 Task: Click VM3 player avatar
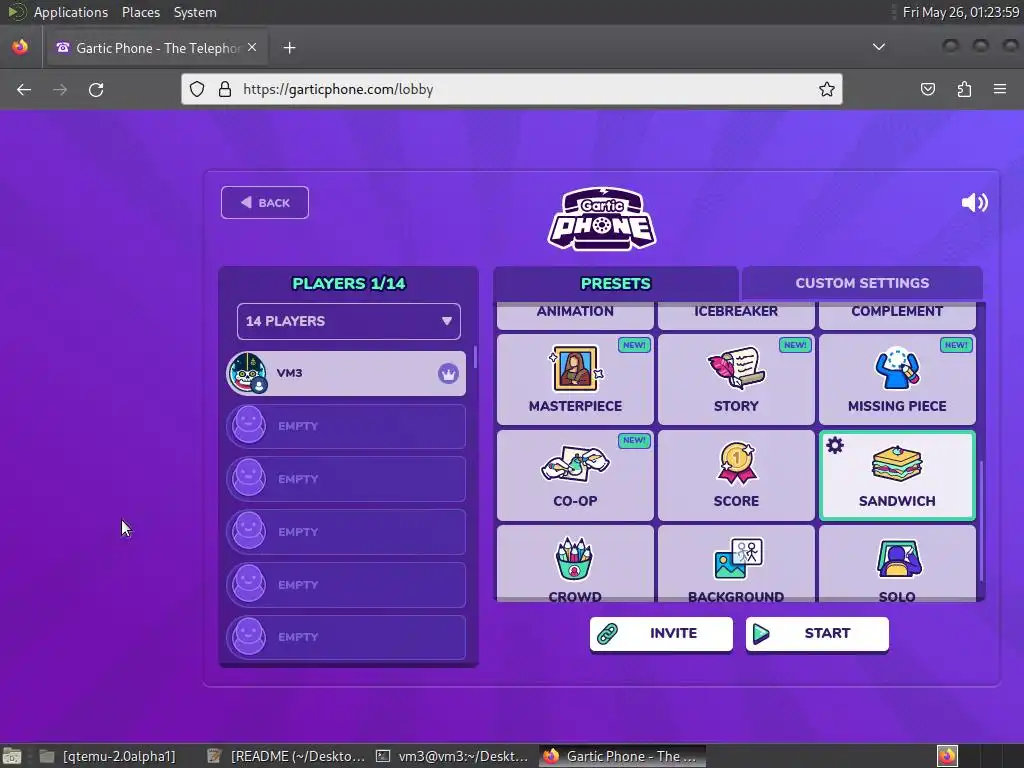248,373
